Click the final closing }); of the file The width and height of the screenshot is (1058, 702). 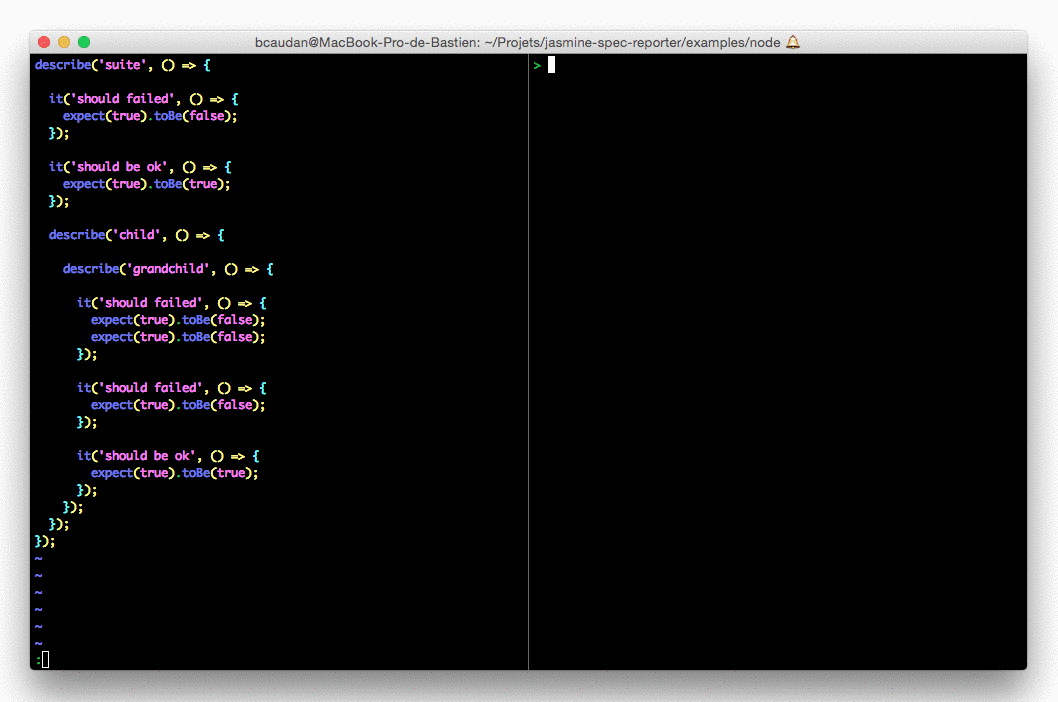coord(45,541)
